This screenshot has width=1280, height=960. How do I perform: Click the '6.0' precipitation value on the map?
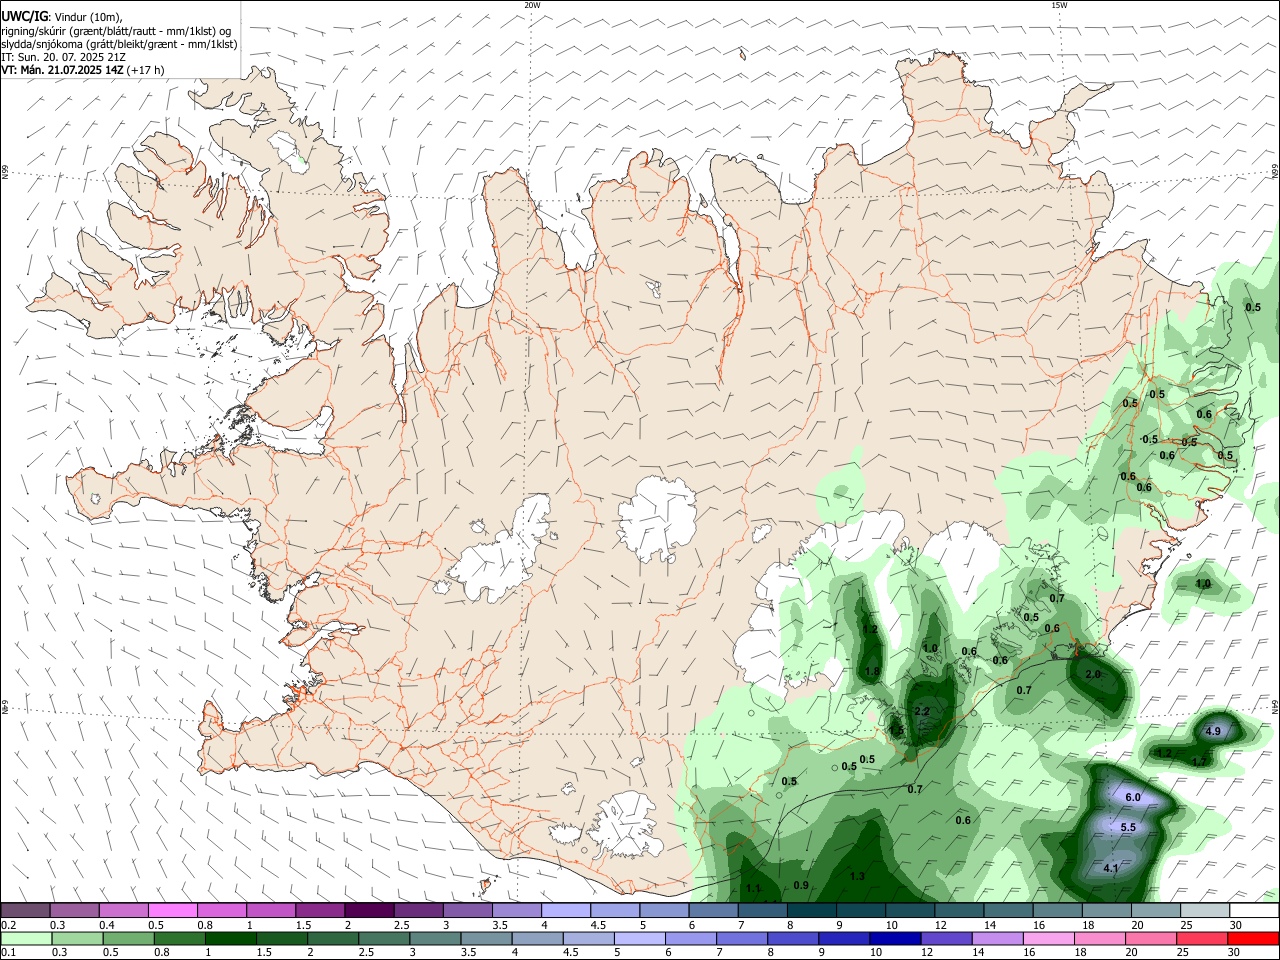click(1133, 798)
